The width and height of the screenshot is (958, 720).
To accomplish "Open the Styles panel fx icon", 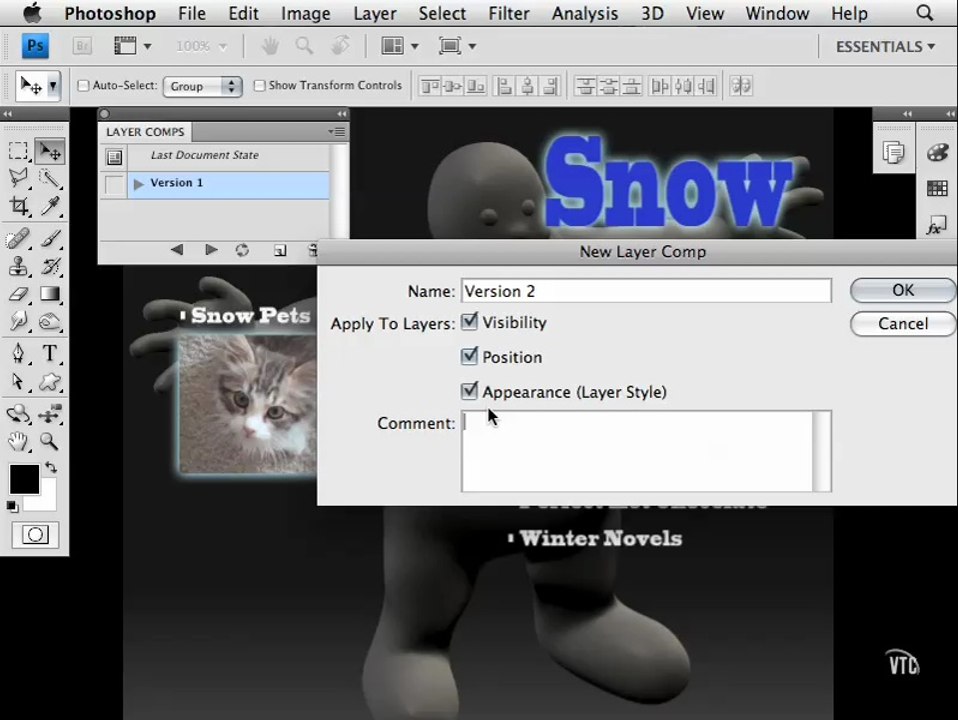I will [x=935, y=226].
